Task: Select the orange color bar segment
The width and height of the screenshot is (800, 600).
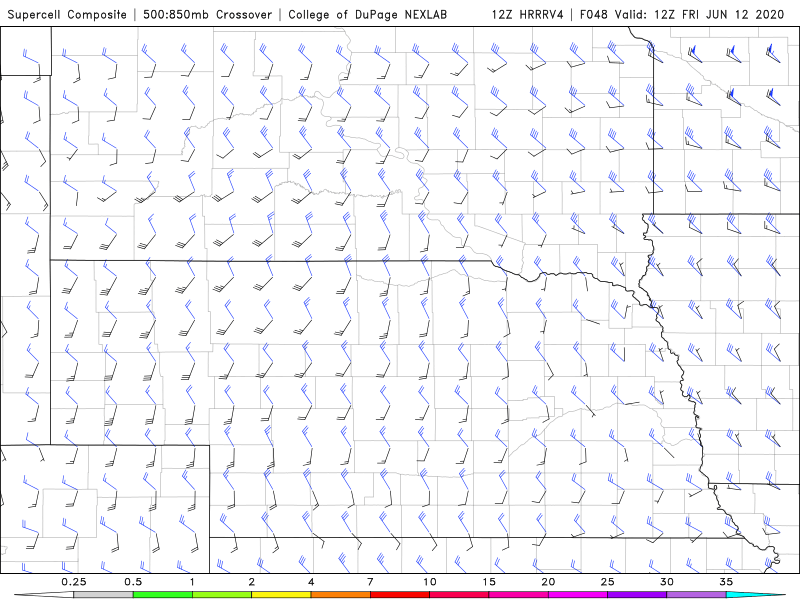Action: pos(340,595)
